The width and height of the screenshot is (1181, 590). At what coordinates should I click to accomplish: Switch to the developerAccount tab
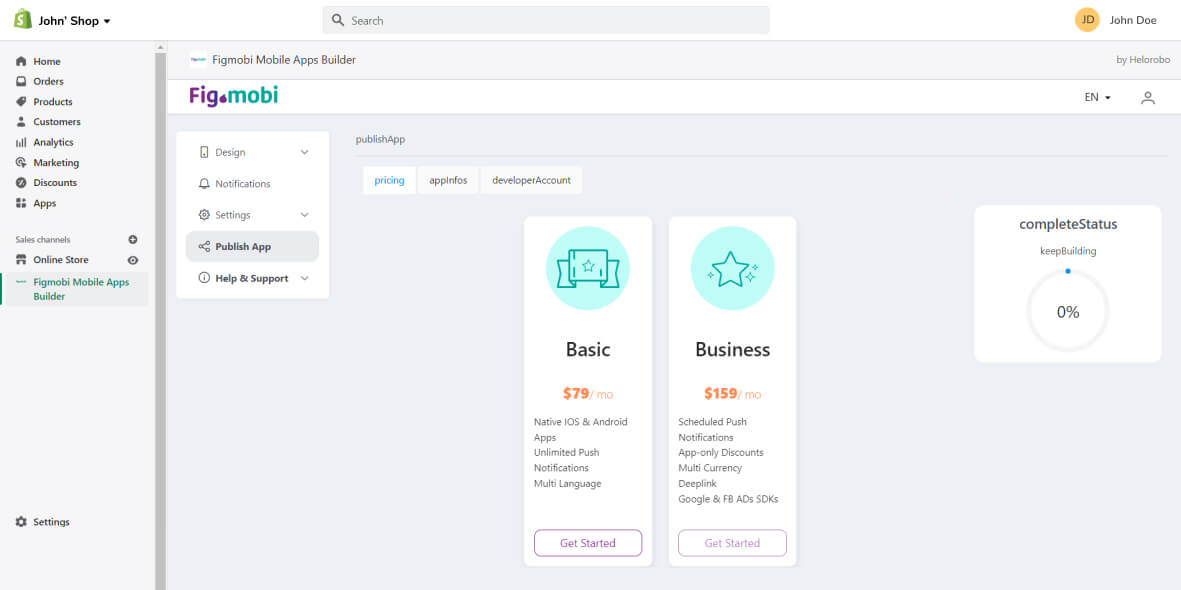point(531,180)
